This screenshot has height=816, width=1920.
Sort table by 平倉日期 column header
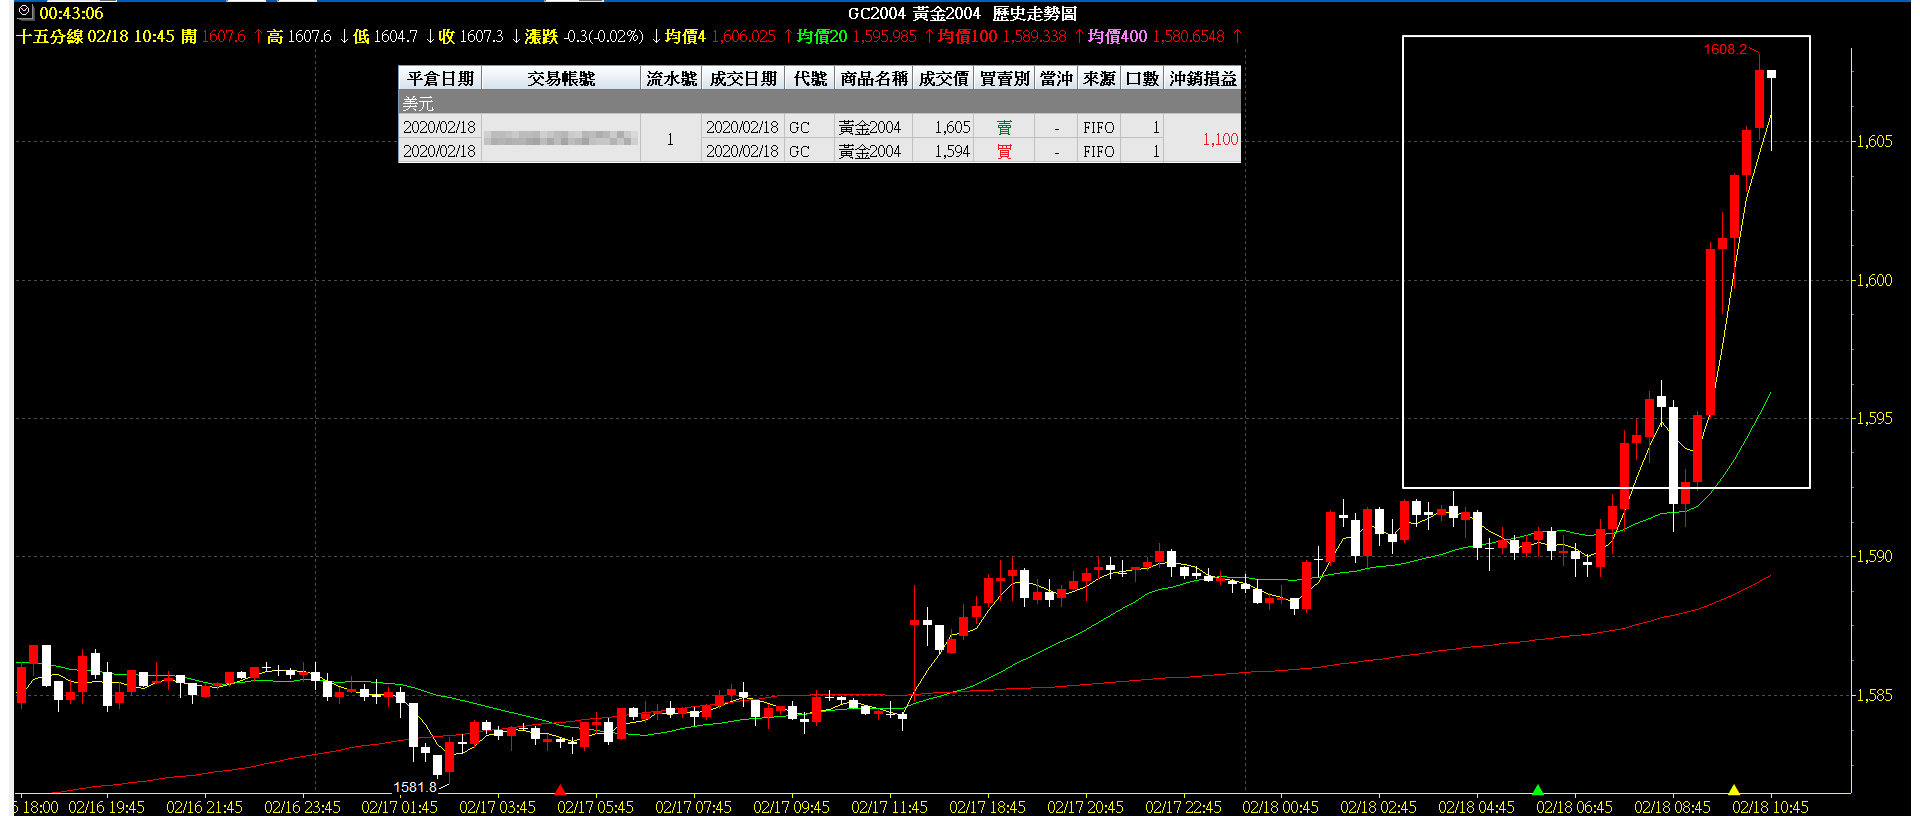tap(440, 78)
